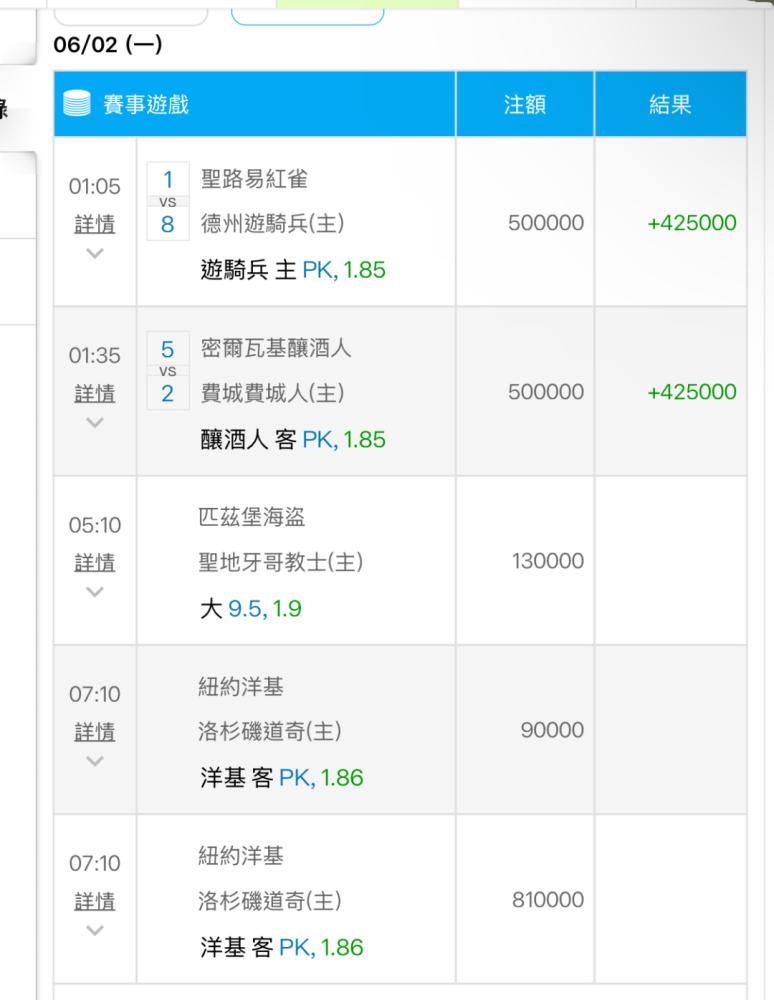Click score box 8 for 德州遊騎兵

point(168,224)
